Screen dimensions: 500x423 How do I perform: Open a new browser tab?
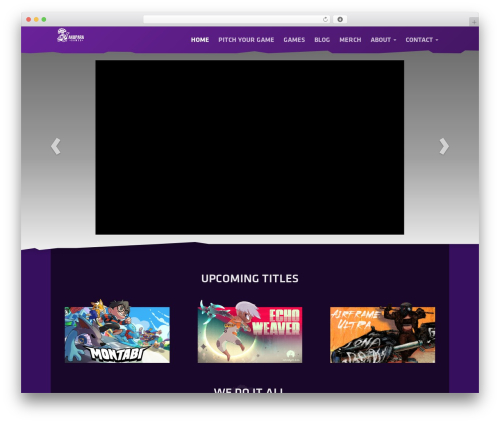pos(474,22)
